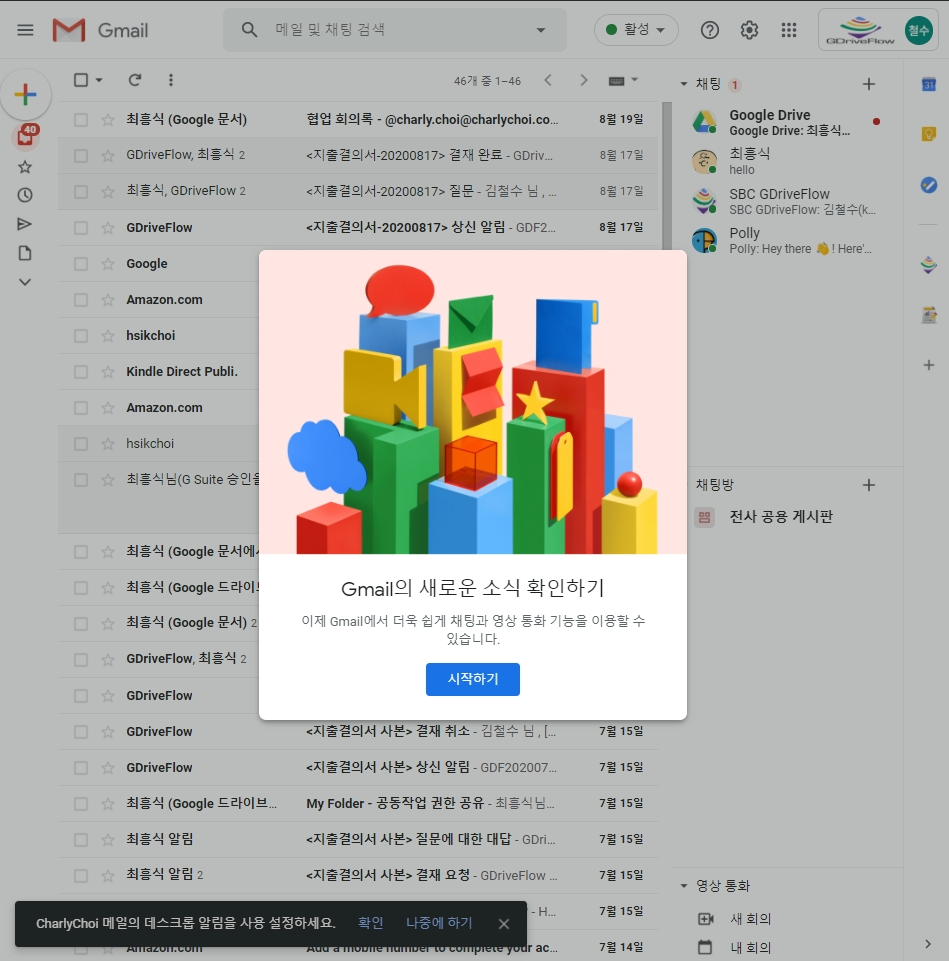Start 새 회의 video meeting
The width and height of the screenshot is (949, 961).
point(734,919)
